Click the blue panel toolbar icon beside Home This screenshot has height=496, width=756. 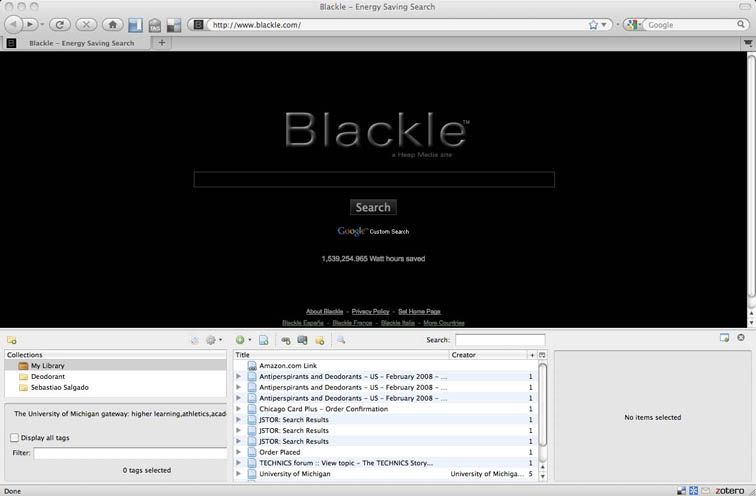pyautogui.click(x=135, y=25)
